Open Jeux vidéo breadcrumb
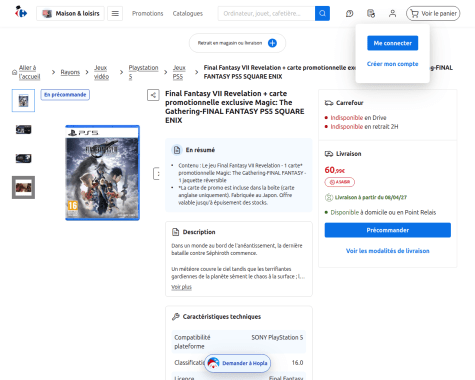 click(x=101, y=72)
